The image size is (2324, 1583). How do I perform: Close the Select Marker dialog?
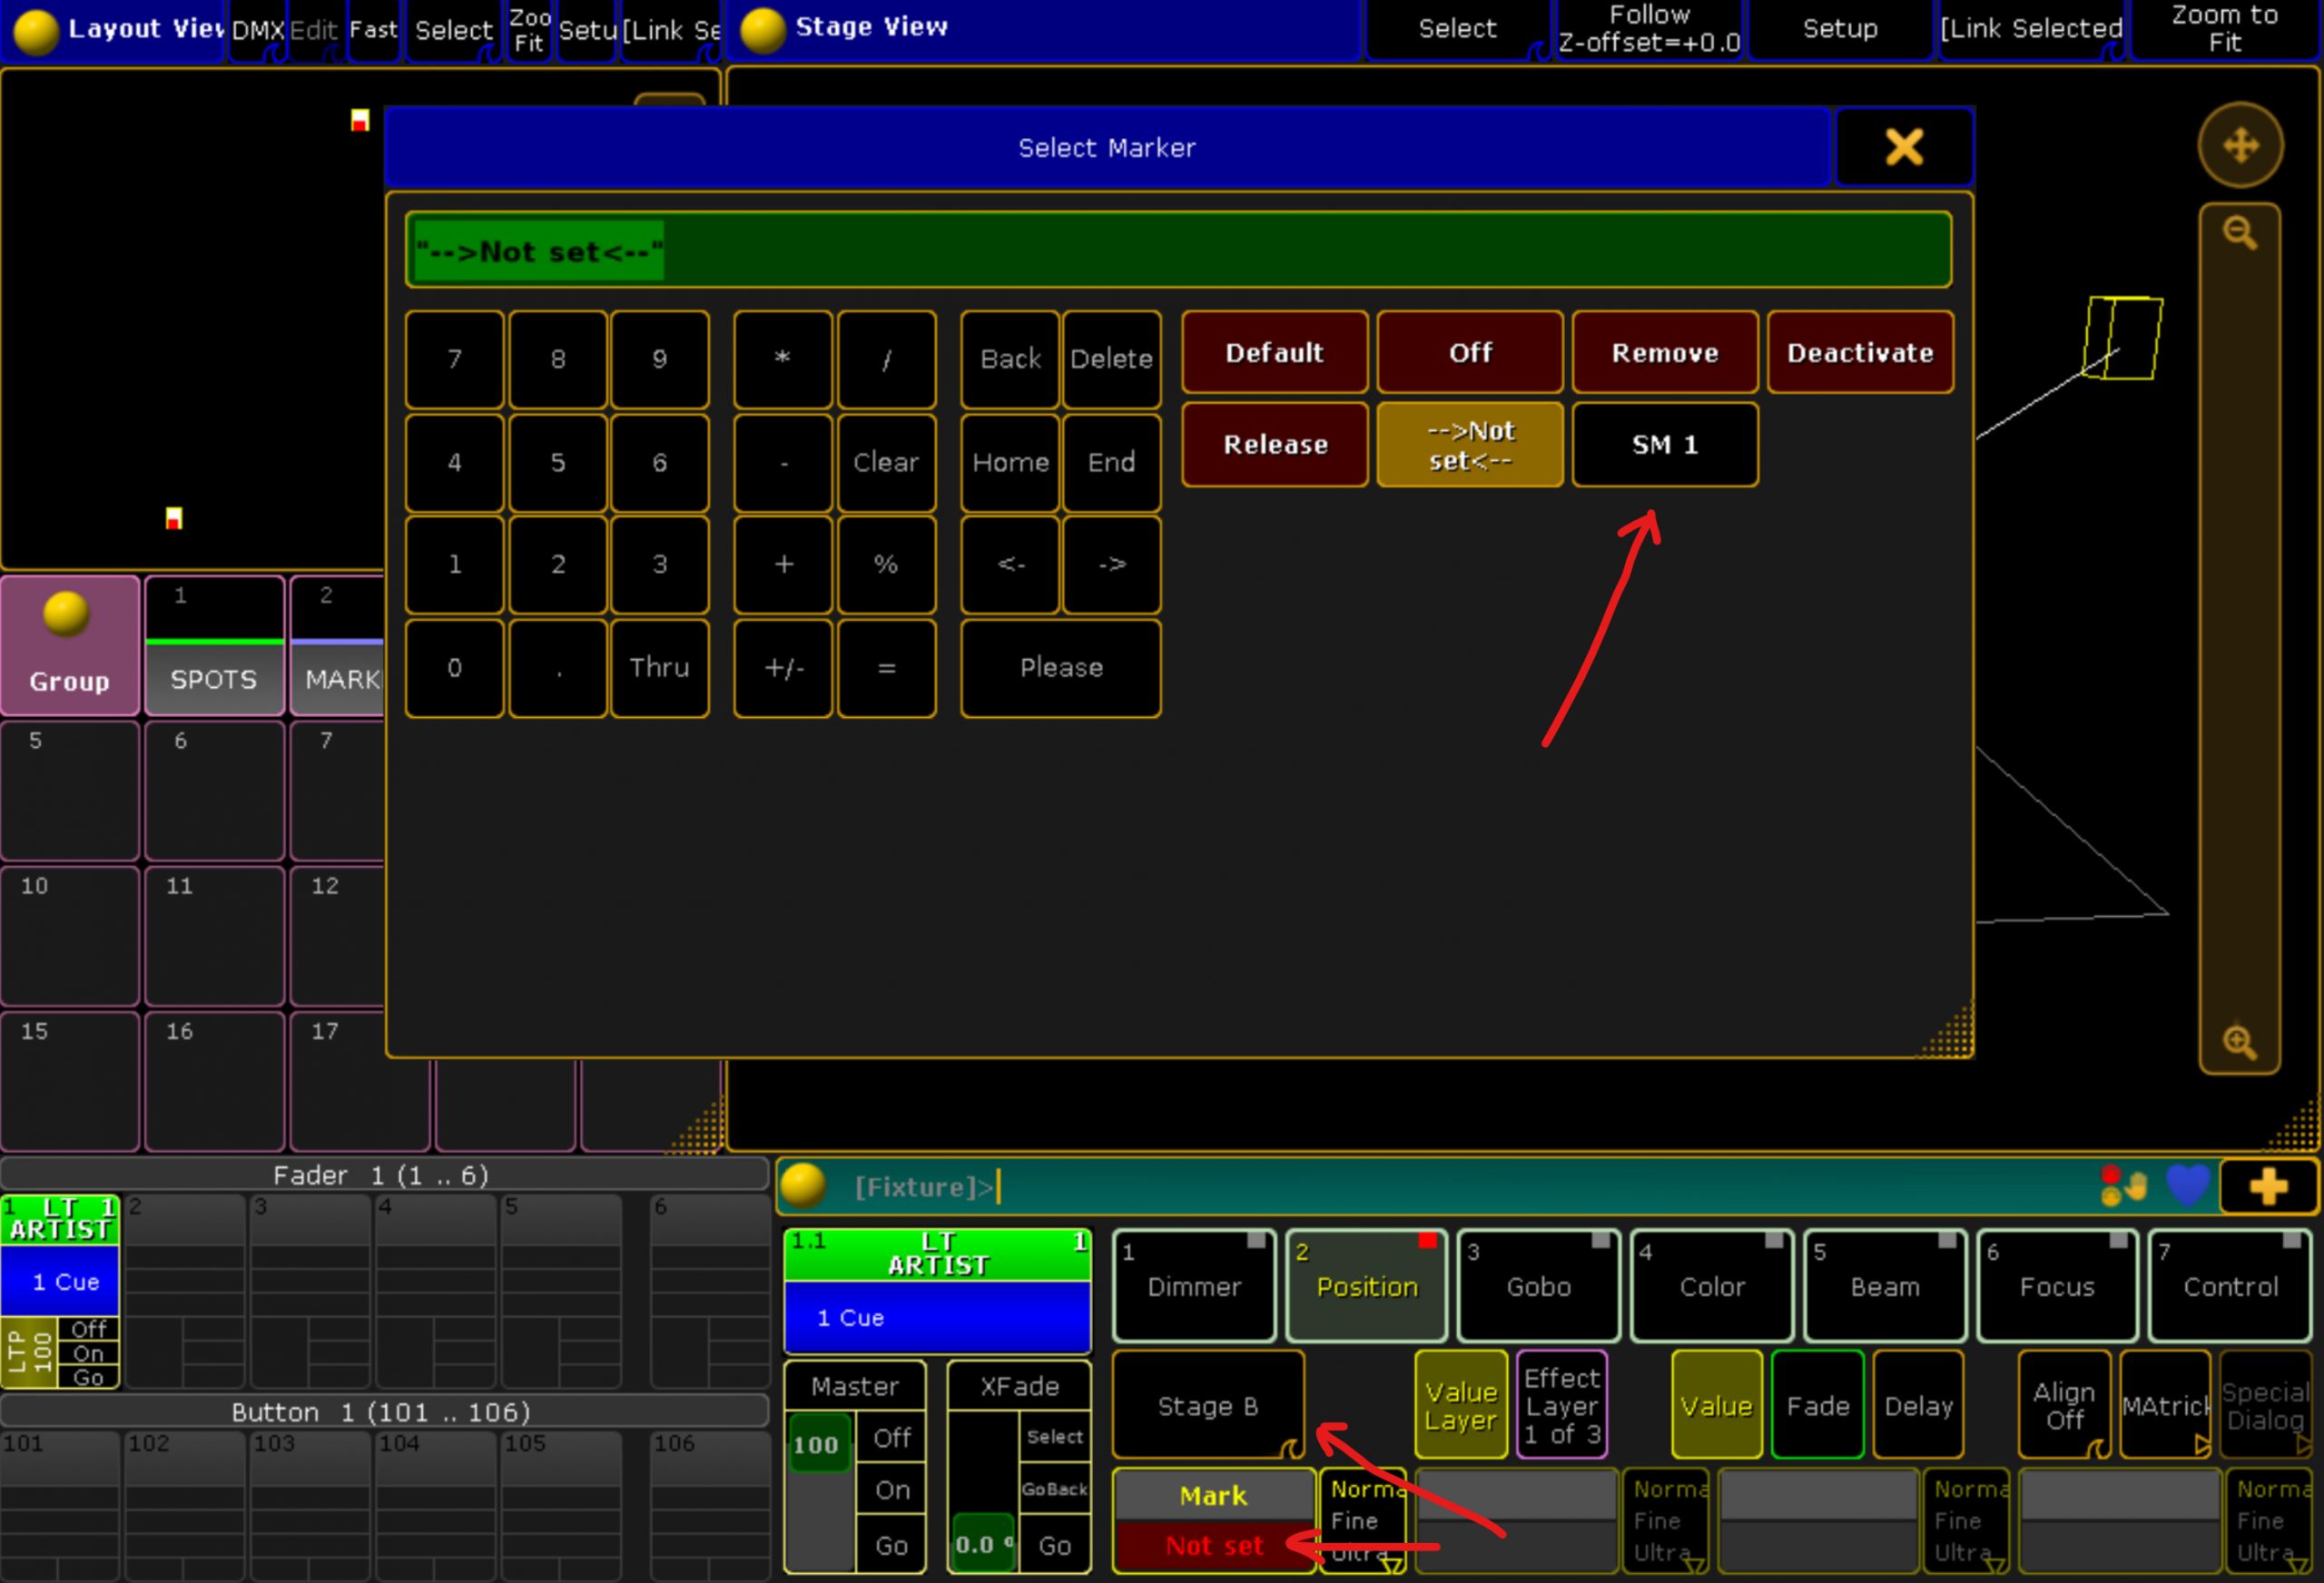pyautogui.click(x=1904, y=147)
